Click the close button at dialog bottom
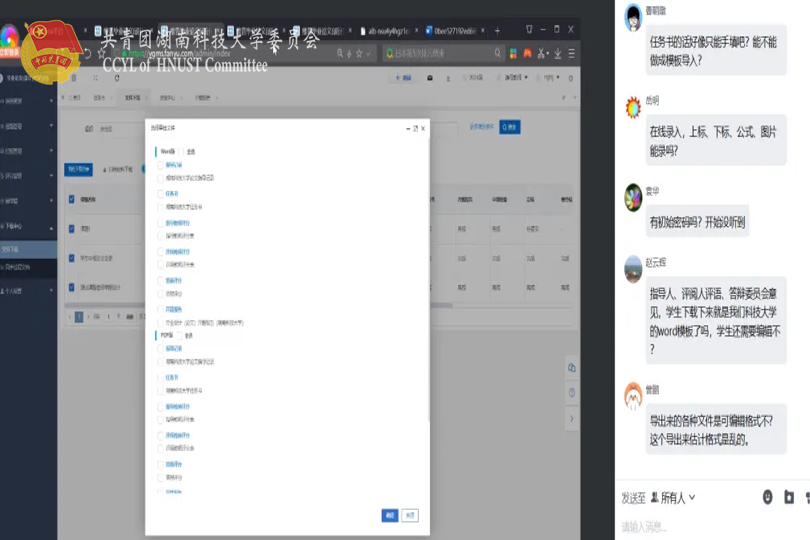810x540 pixels. (410, 515)
